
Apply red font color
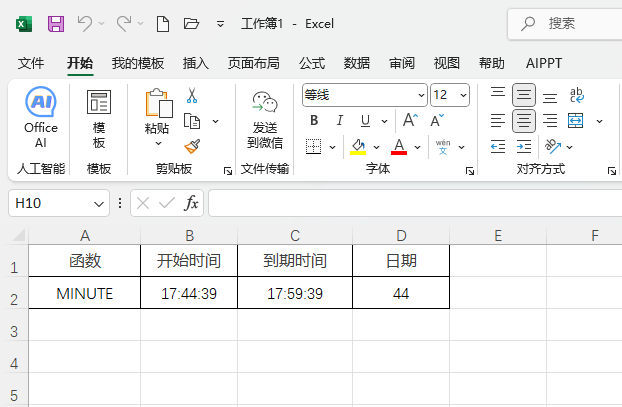[399, 147]
